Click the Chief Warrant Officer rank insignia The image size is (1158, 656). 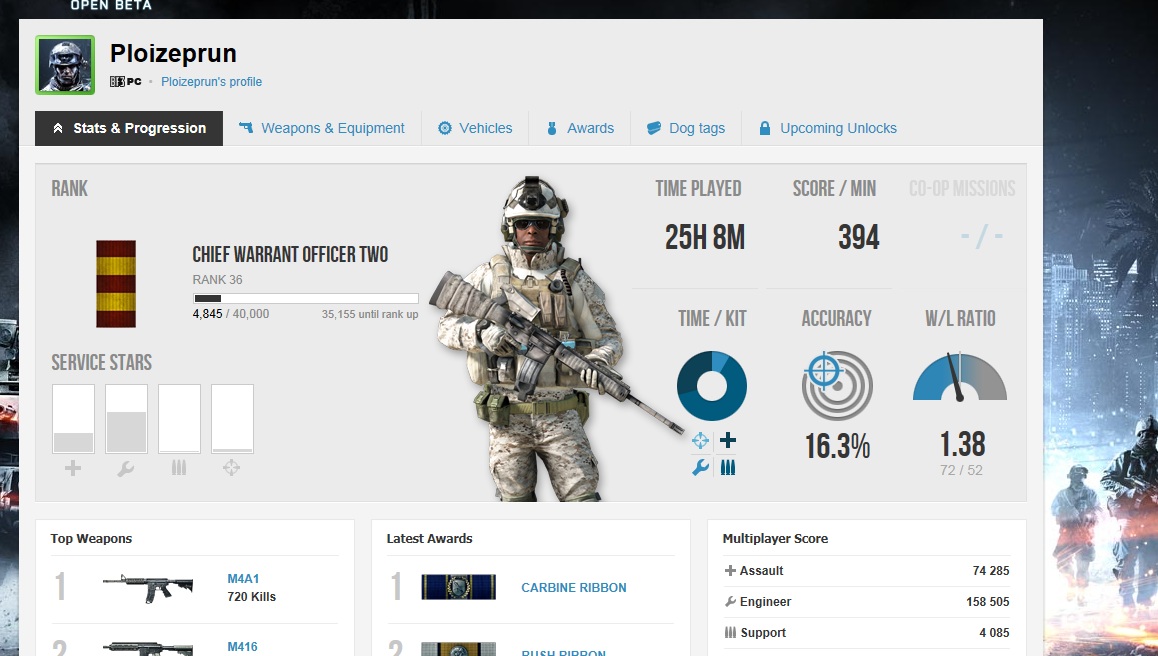point(116,284)
